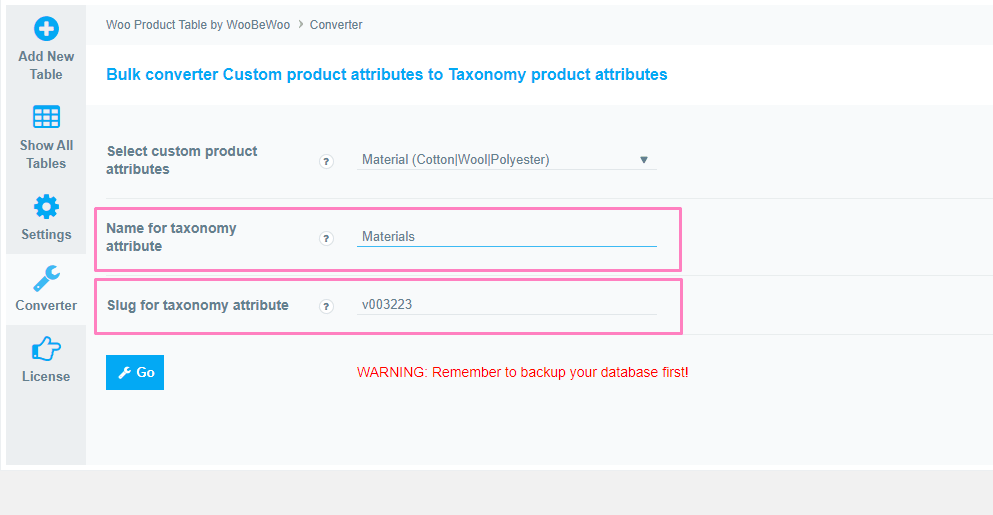The height and width of the screenshot is (515, 993).
Task: Expand the custom product attributes dropdown arrow
Action: click(643, 160)
